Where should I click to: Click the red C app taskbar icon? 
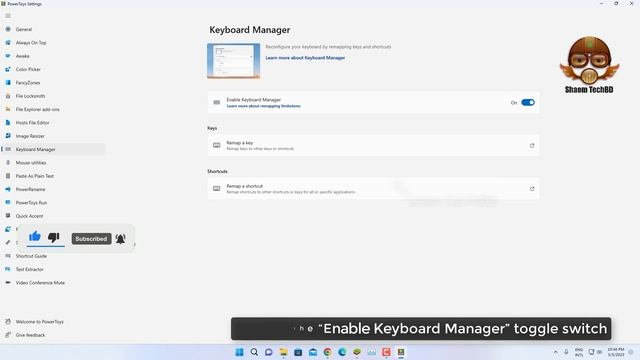pyautogui.click(x=386, y=352)
